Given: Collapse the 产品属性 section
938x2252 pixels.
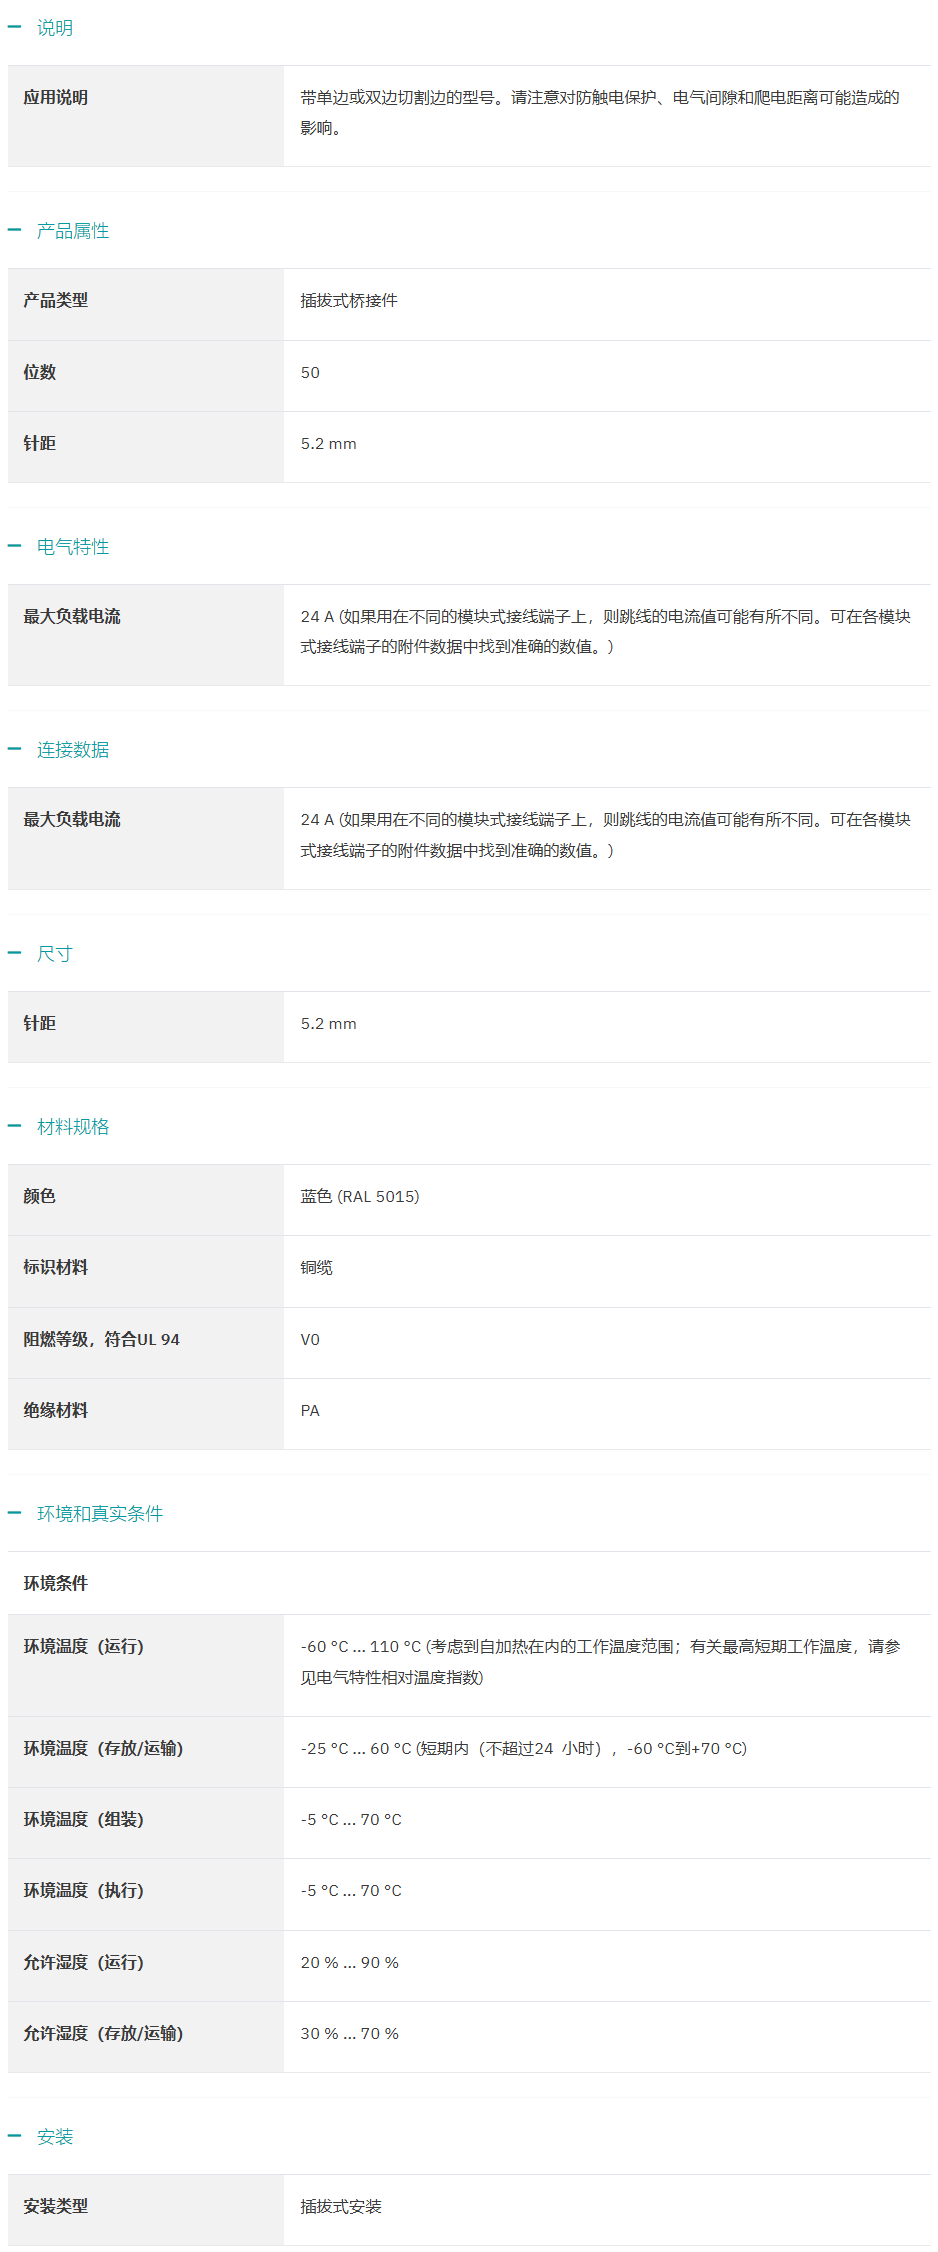Looking at the screenshot, I should point(58,231).
